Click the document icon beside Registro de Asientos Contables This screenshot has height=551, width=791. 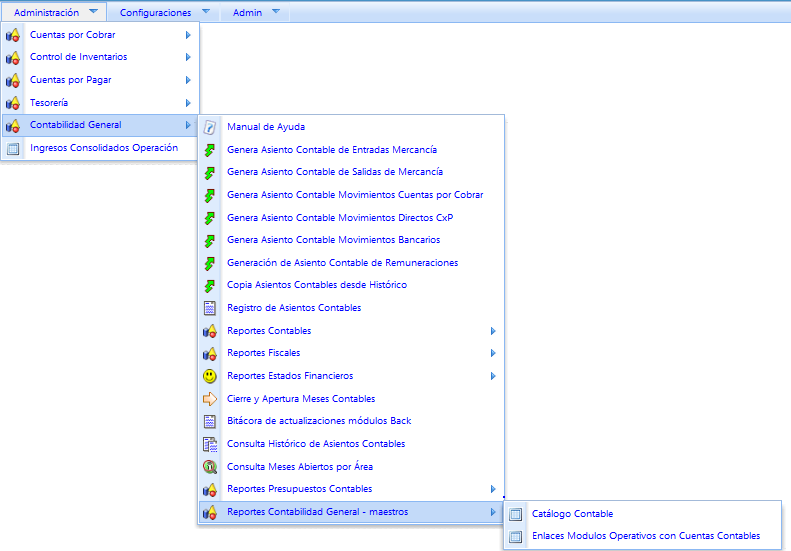pyautogui.click(x=210, y=308)
